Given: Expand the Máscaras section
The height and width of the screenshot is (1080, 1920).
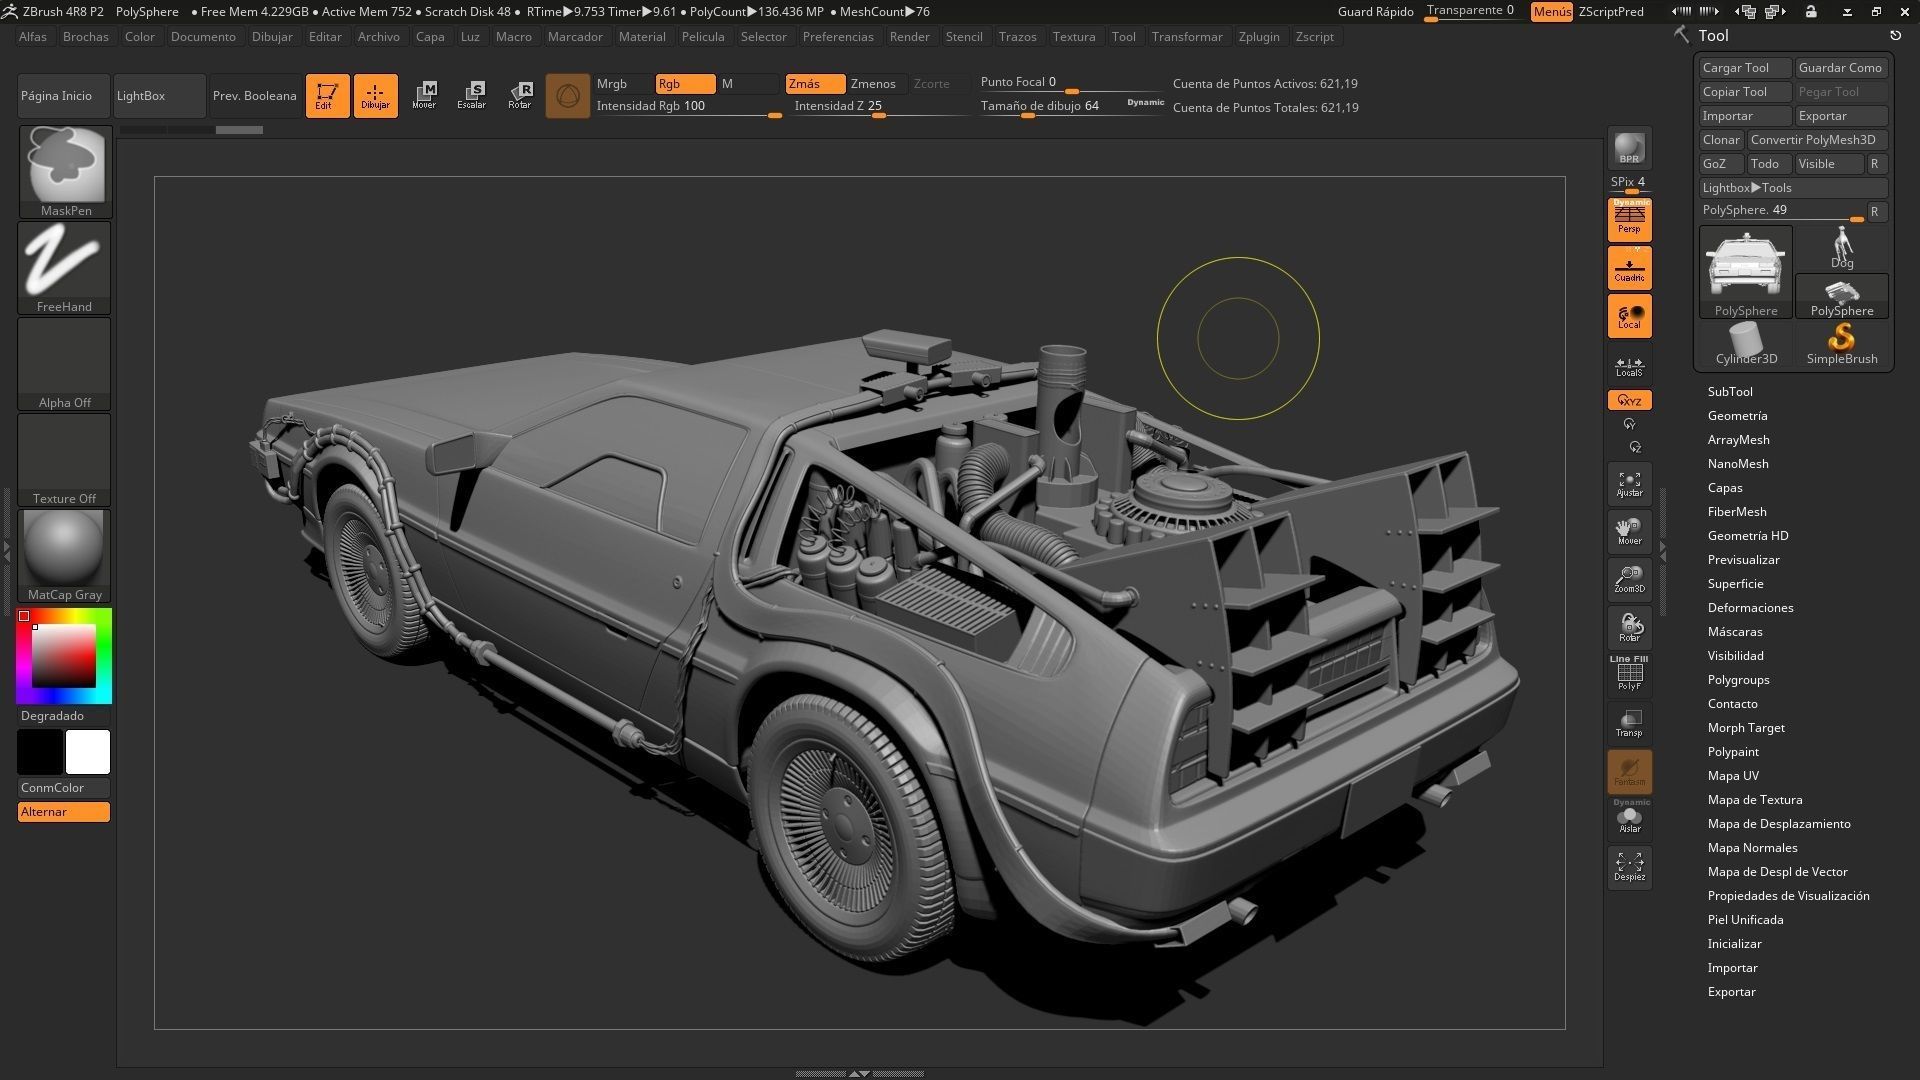Looking at the screenshot, I should [x=1735, y=632].
